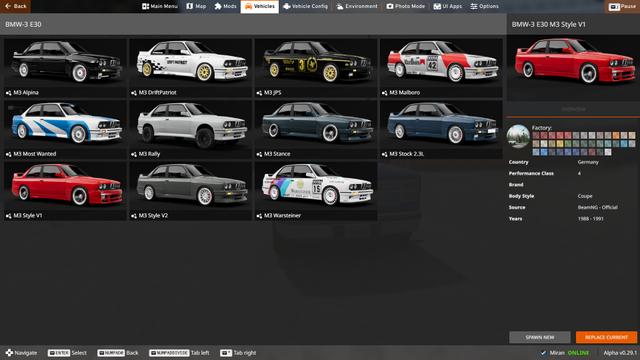
Task: Open the Options sliders tab
Action: pyautogui.click(x=484, y=6)
